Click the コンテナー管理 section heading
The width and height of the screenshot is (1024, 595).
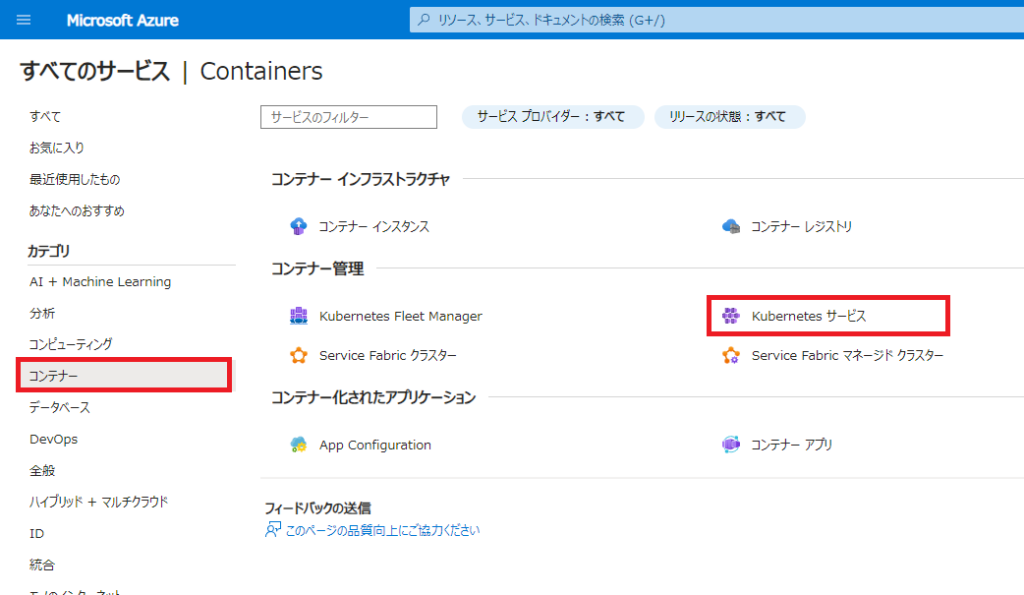click(317, 268)
